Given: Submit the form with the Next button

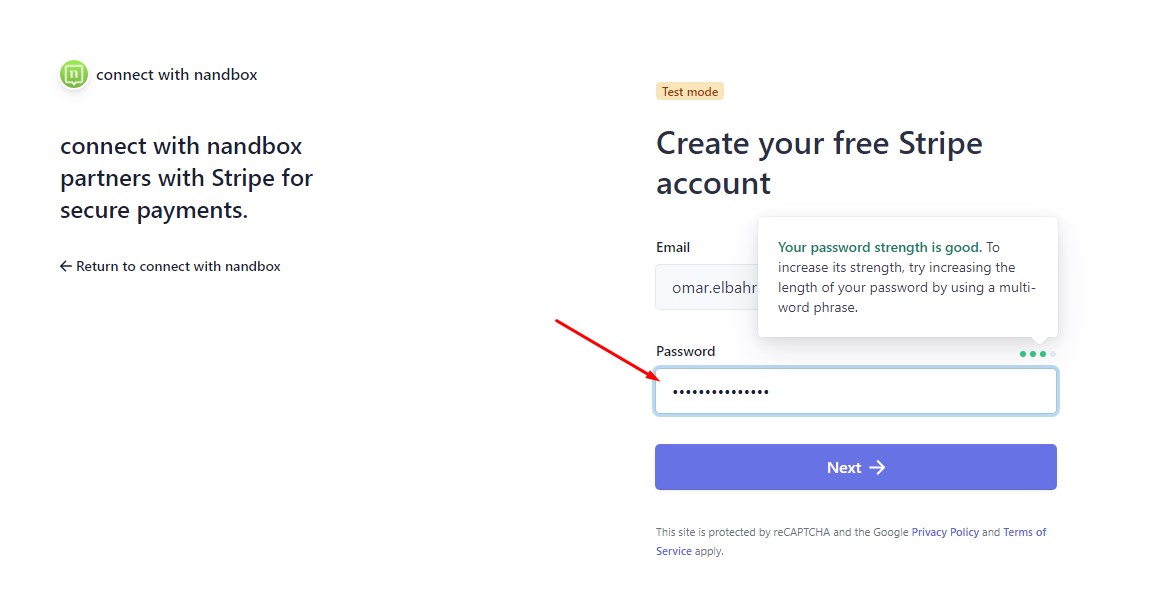Looking at the screenshot, I should (x=856, y=467).
